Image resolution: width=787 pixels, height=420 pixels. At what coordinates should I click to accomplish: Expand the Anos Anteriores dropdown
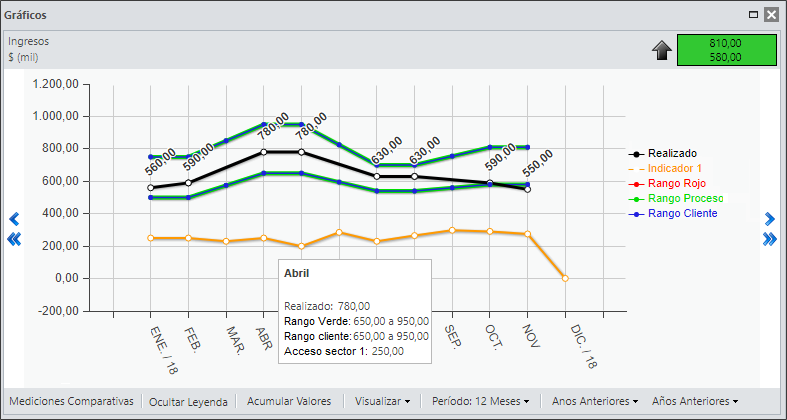click(595, 401)
